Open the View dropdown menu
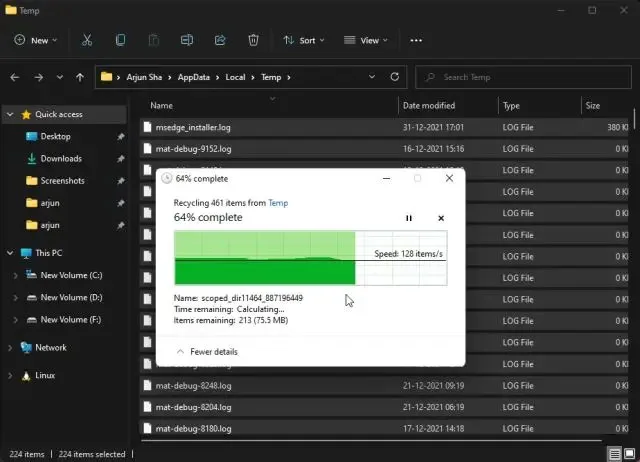 pyautogui.click(x=366, y=40)
